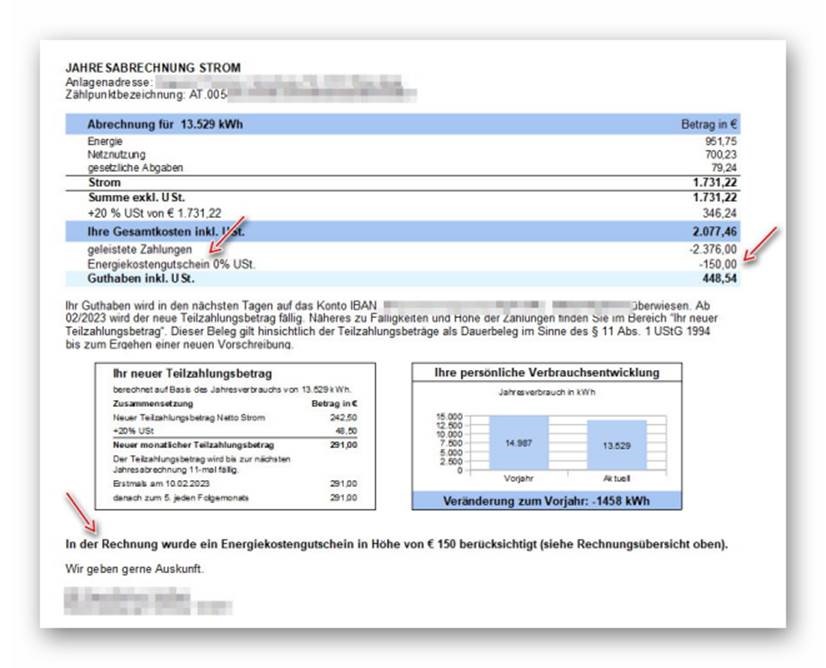Click the "gesetzliche Abgaben" label
Viewport: 826px width, 668px height.
(135, 168)
